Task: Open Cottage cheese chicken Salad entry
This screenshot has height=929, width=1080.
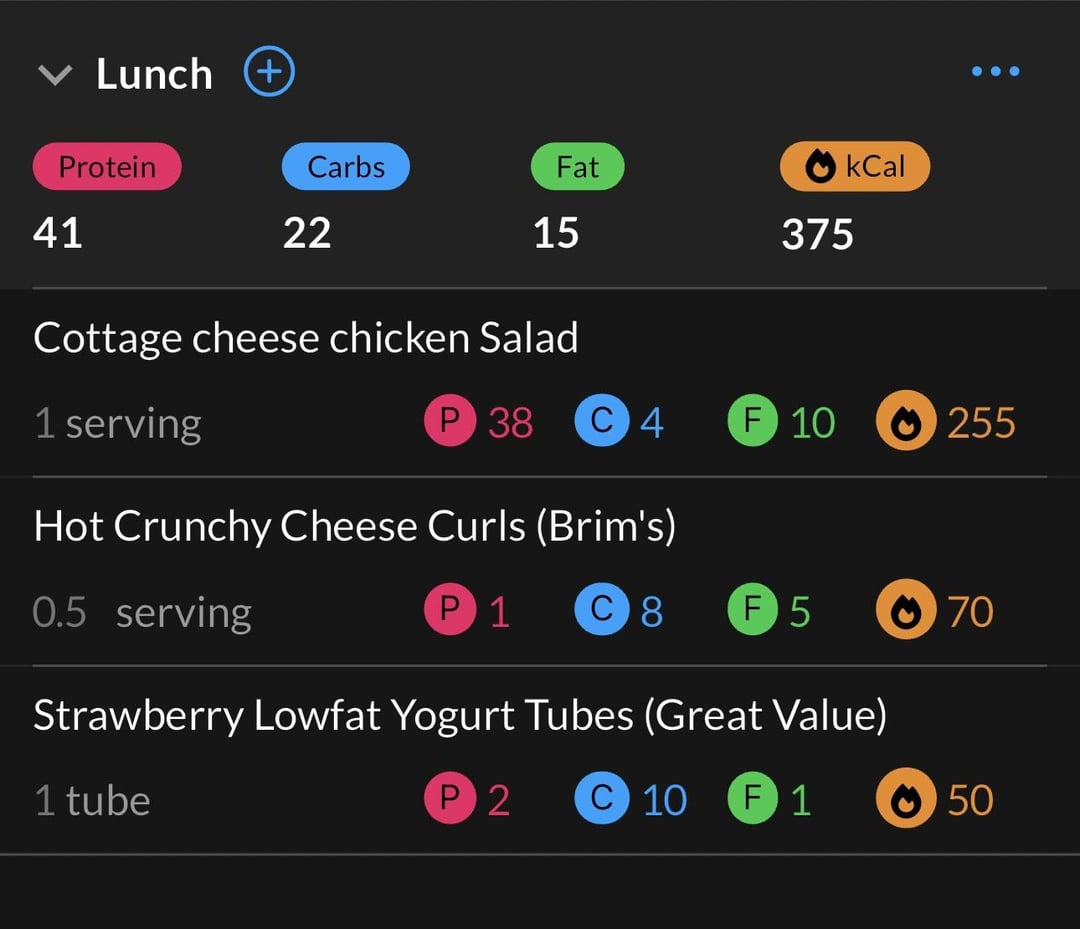Action: (x=306, y=338)
